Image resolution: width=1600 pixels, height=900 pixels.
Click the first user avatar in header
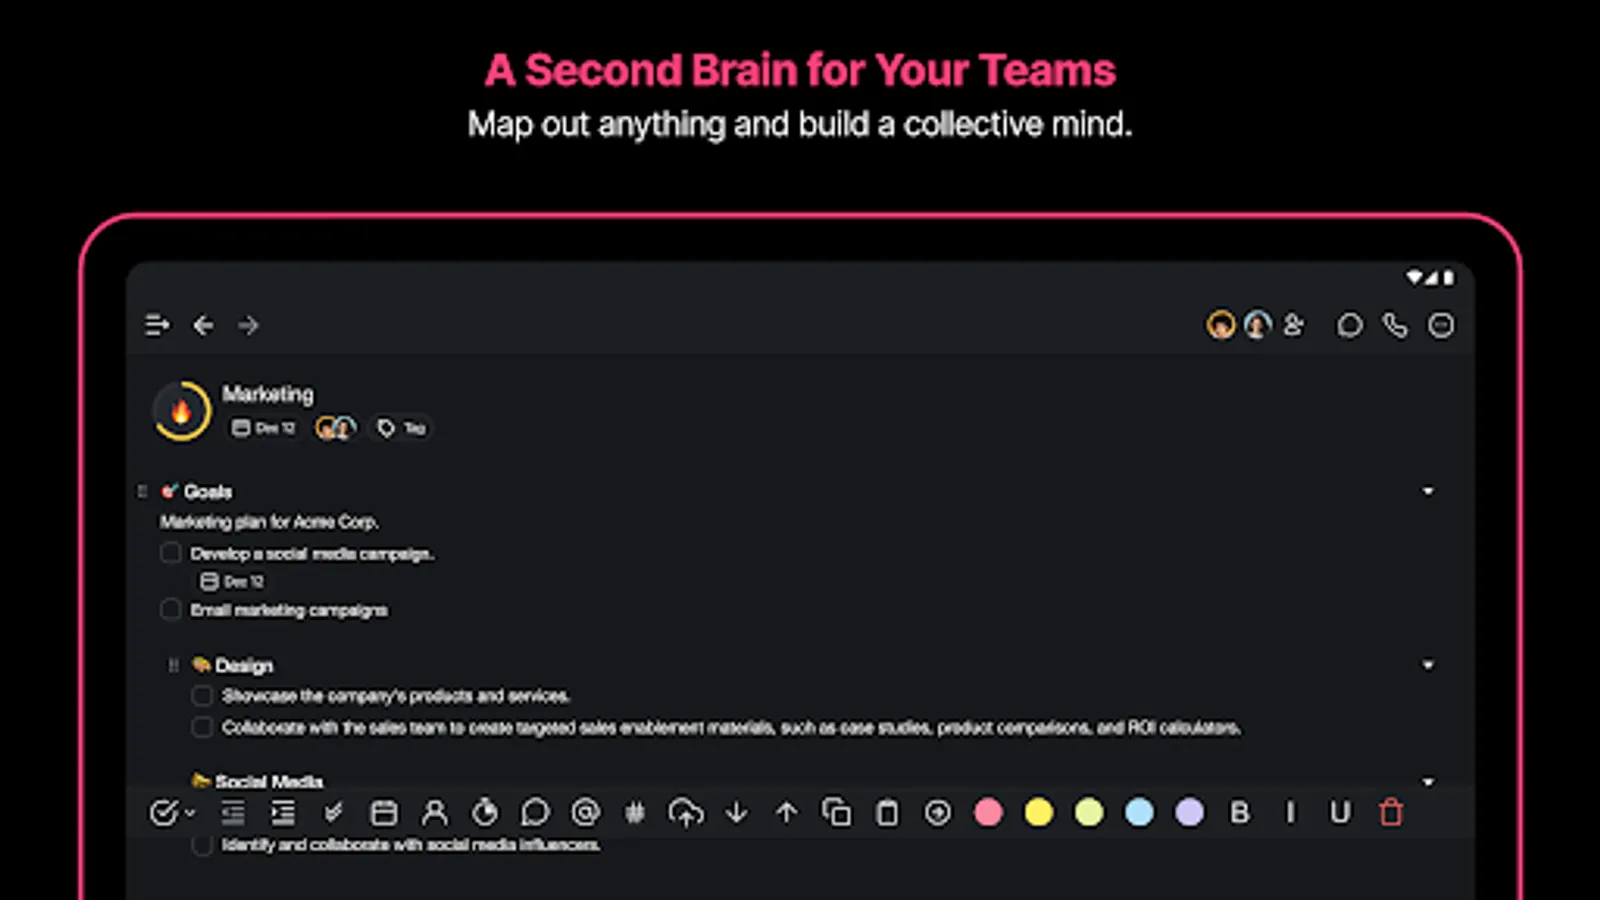[1221, 325]
